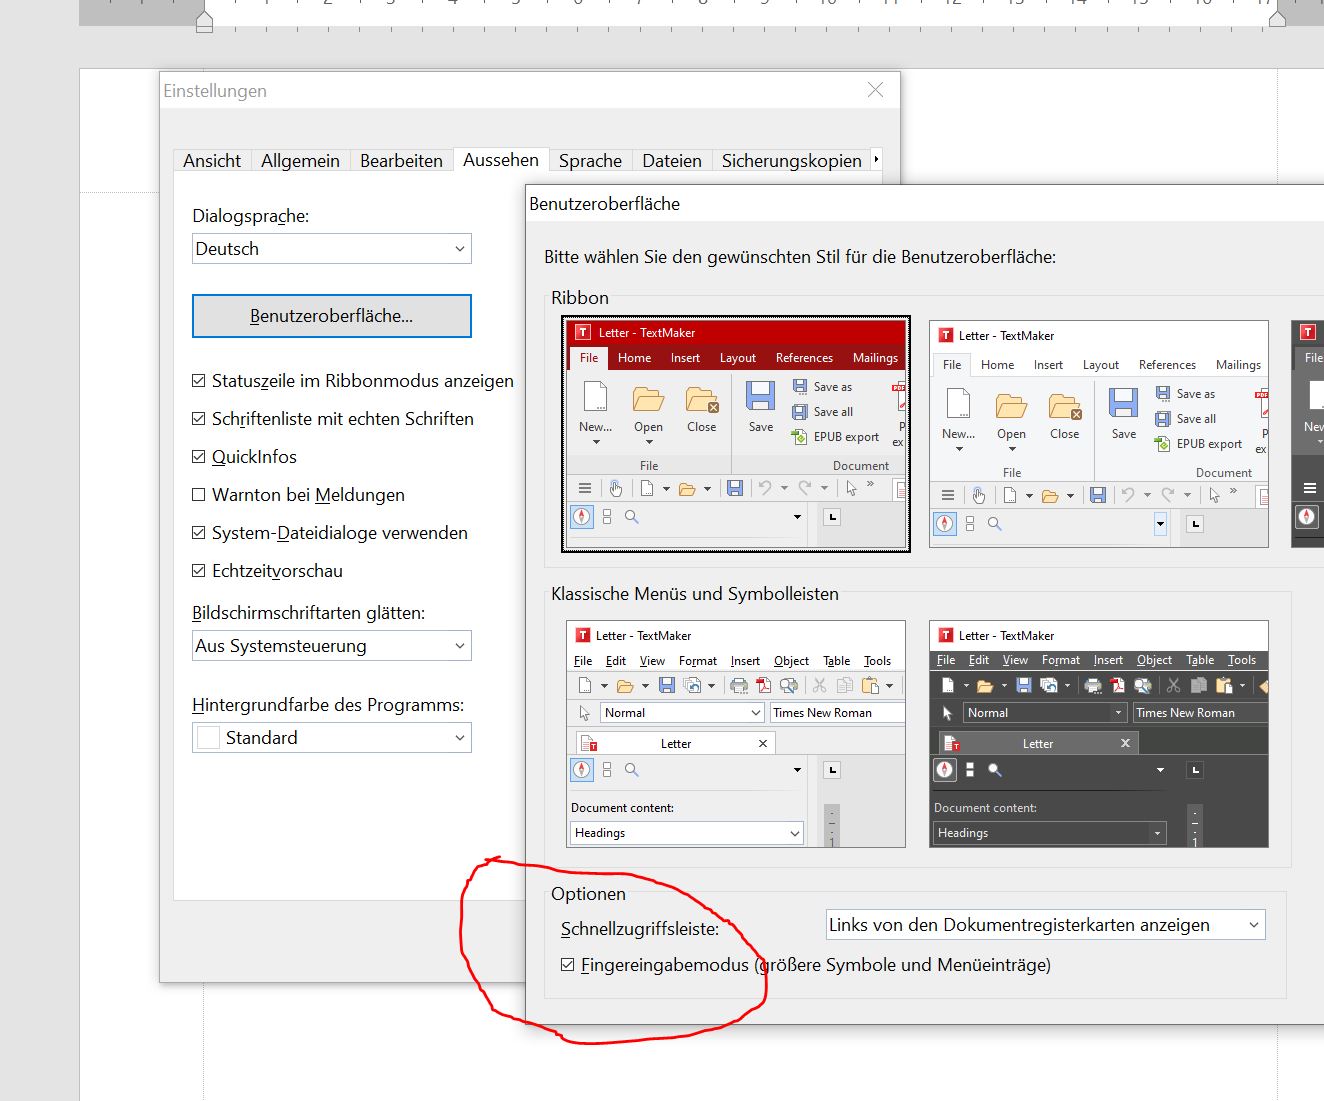Viewport: 1324px width, 1101px height.
Task: Choose the light classic menus style thumbnail
Action: (736, 734)
